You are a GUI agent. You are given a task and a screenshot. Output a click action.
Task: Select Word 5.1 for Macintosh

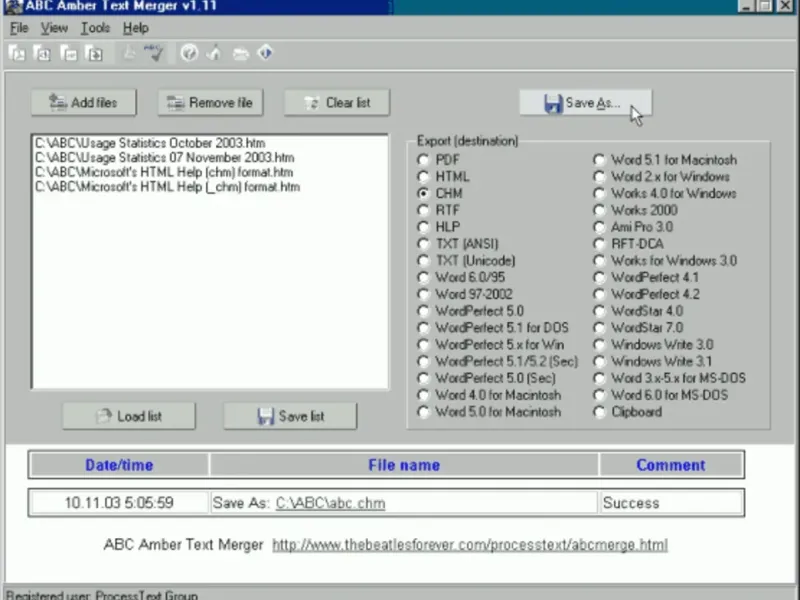665,160
